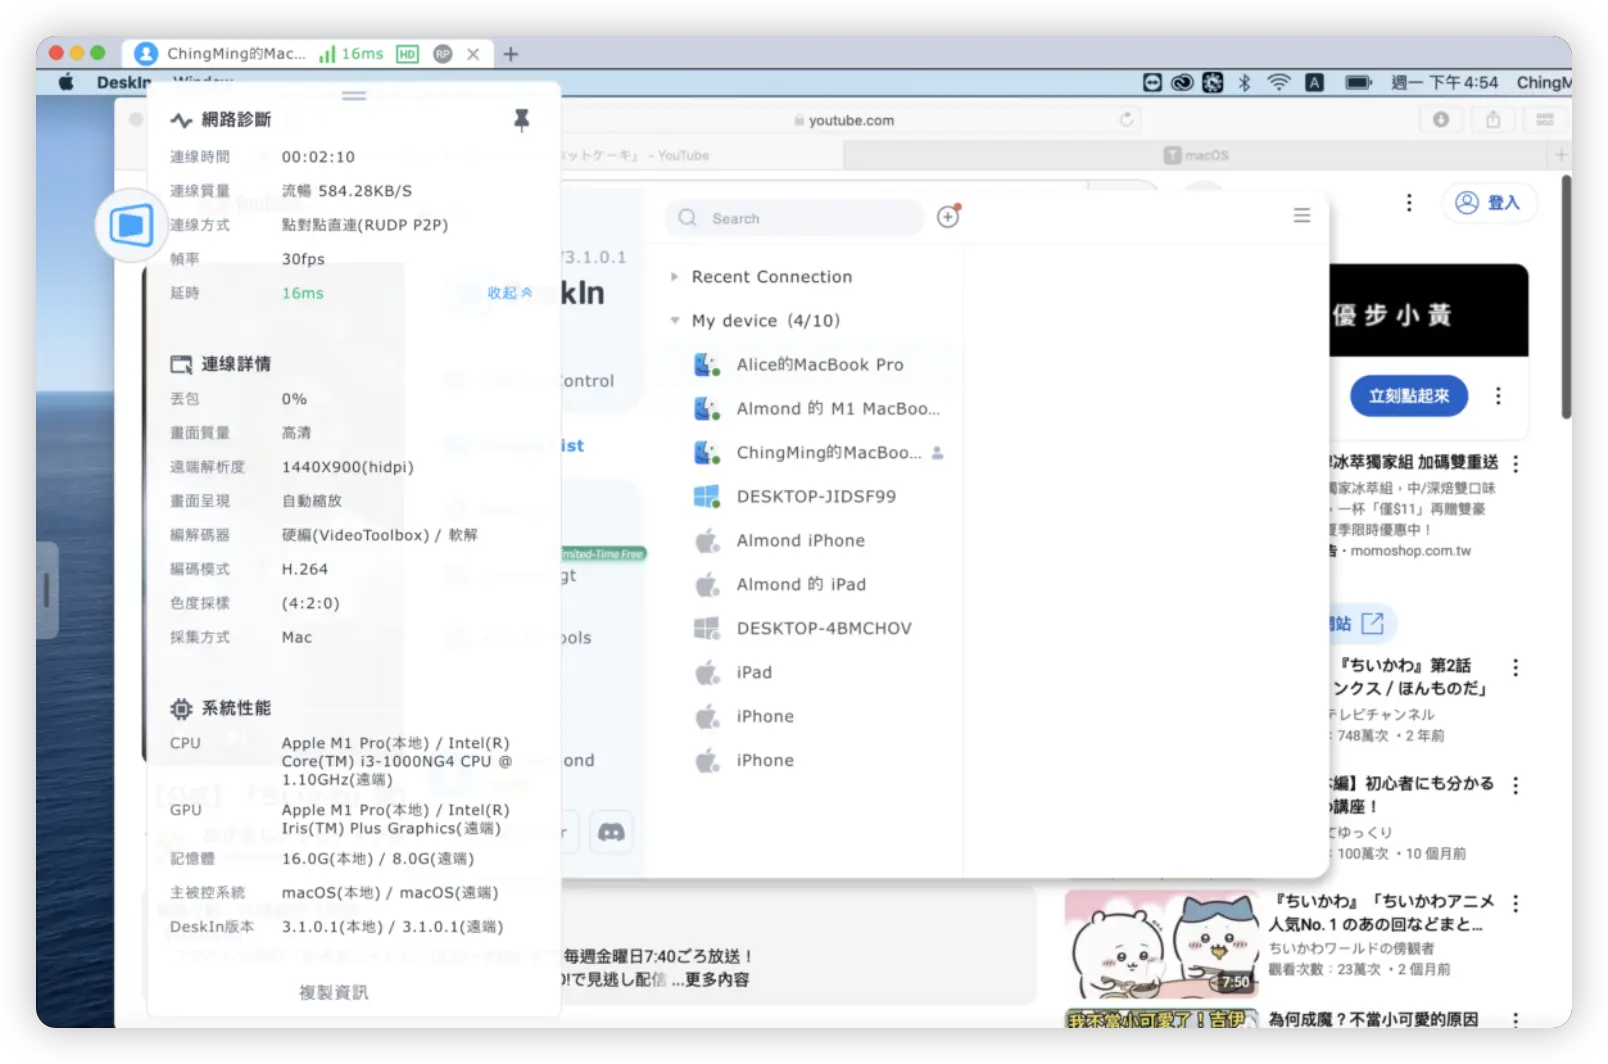Click the 系統性能 chip icon
Image resolution: width=1608 pixels, height=1064 pixels.
point(181,709)
